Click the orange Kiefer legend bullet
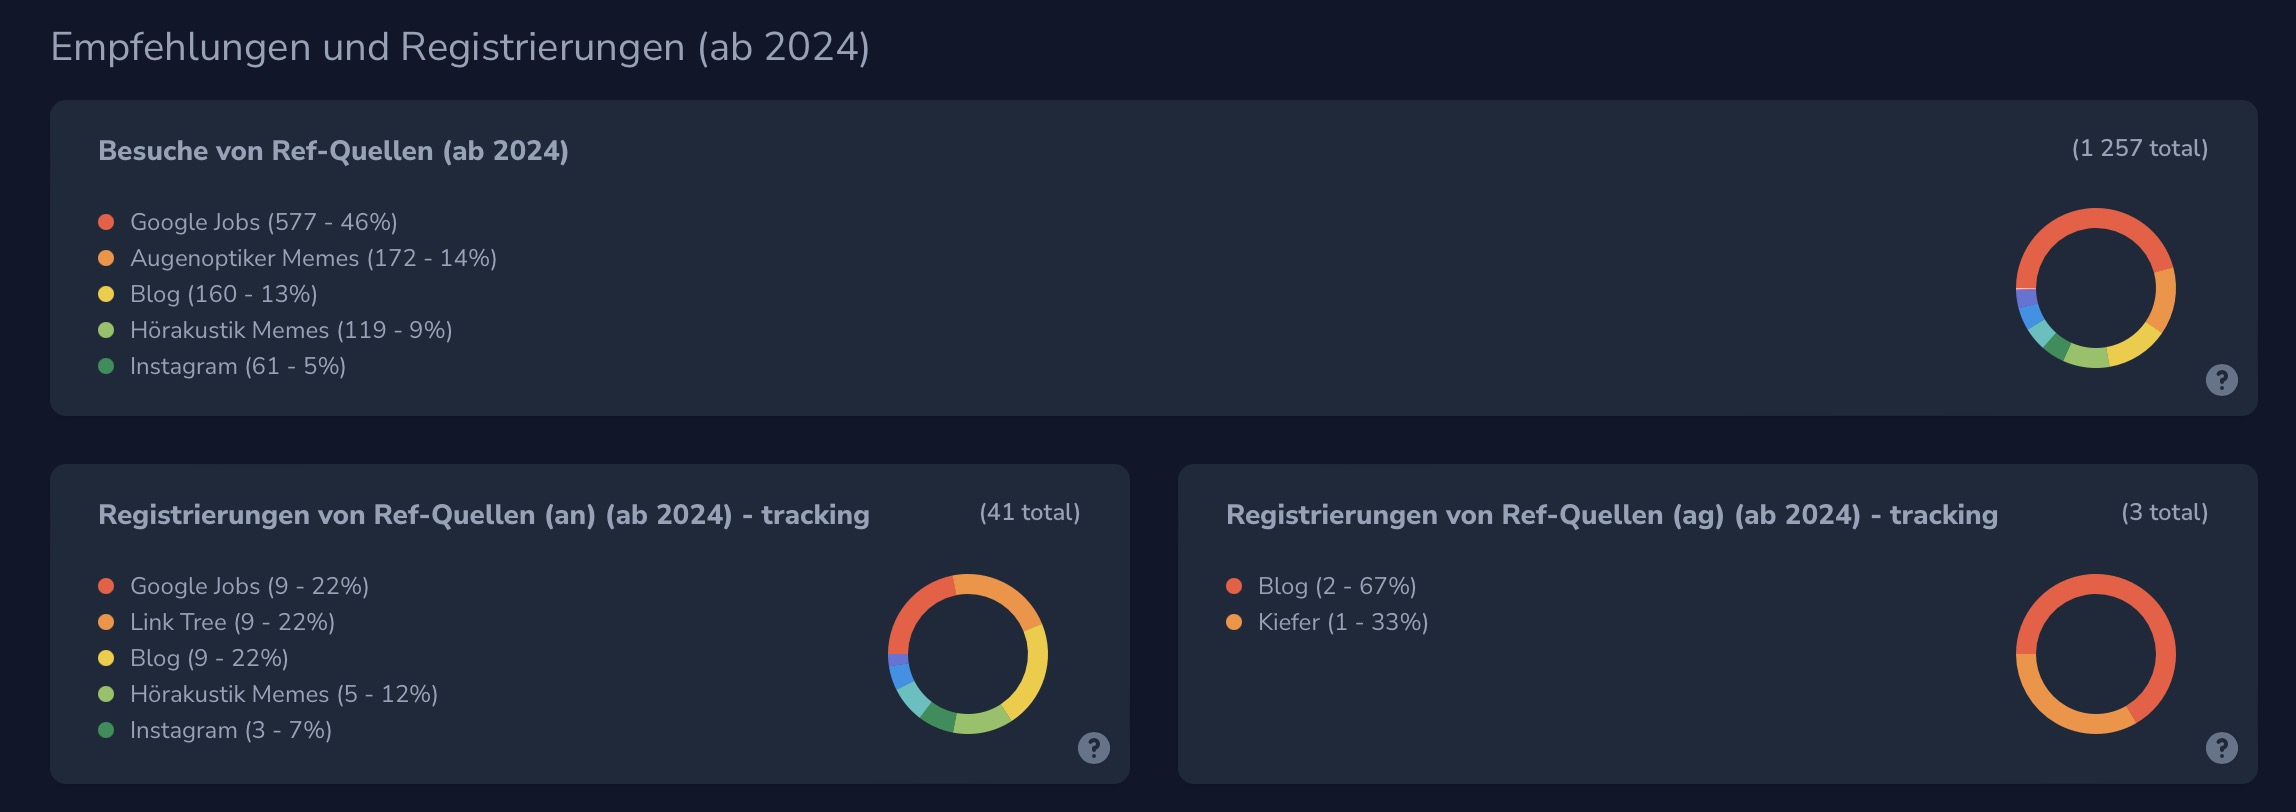2296x812 pixels. (x=1236, y=622)
